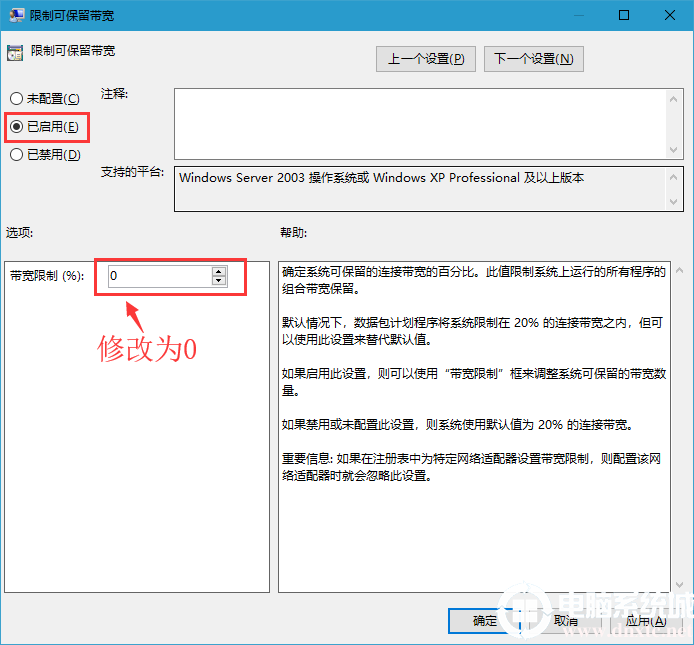
Task: Go to 上一个设置(P) previous setting
Action: point(426,59)
